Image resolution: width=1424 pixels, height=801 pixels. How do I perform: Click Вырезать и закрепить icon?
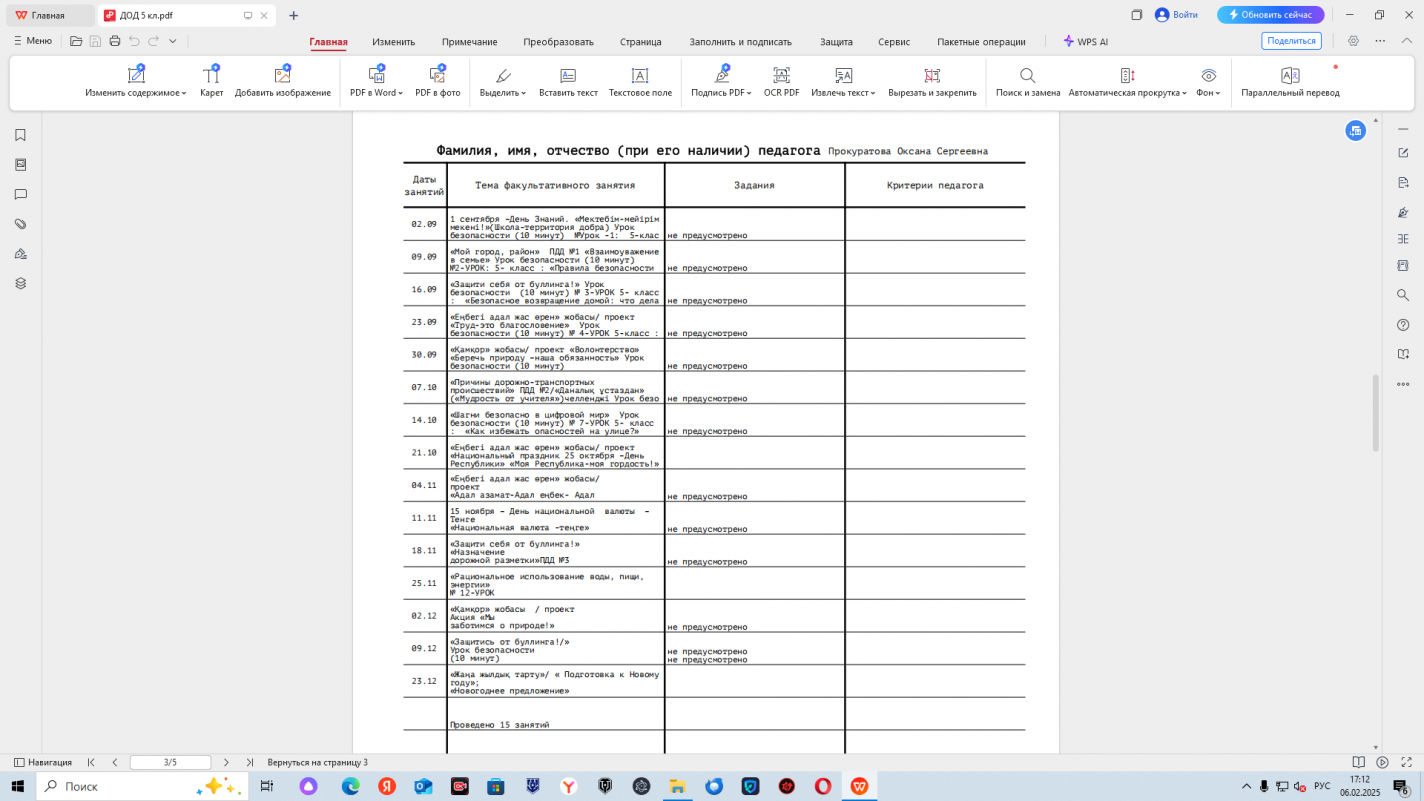[931, 76]
